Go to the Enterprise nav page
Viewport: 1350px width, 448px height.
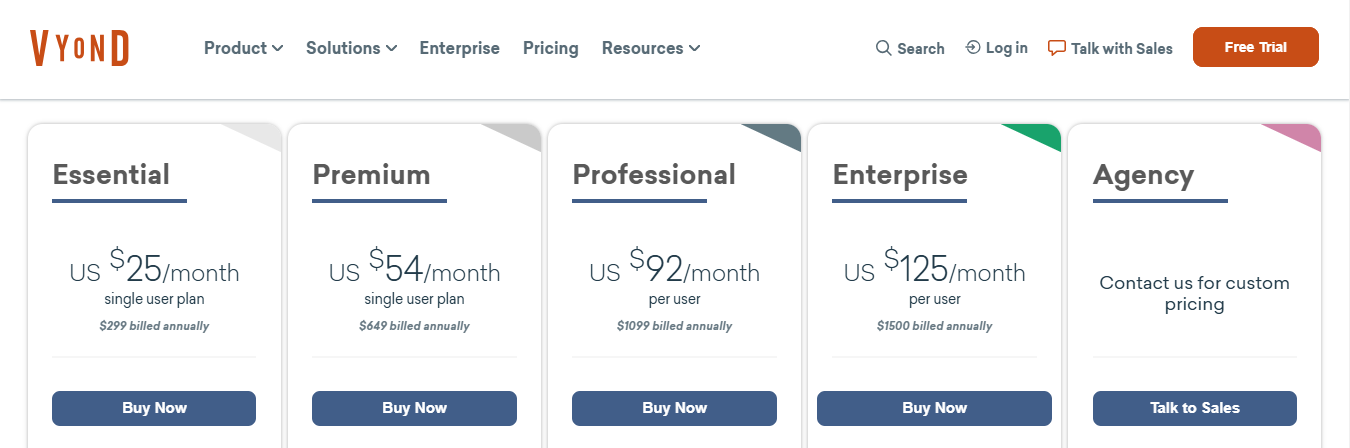click(x=459, y=48)
